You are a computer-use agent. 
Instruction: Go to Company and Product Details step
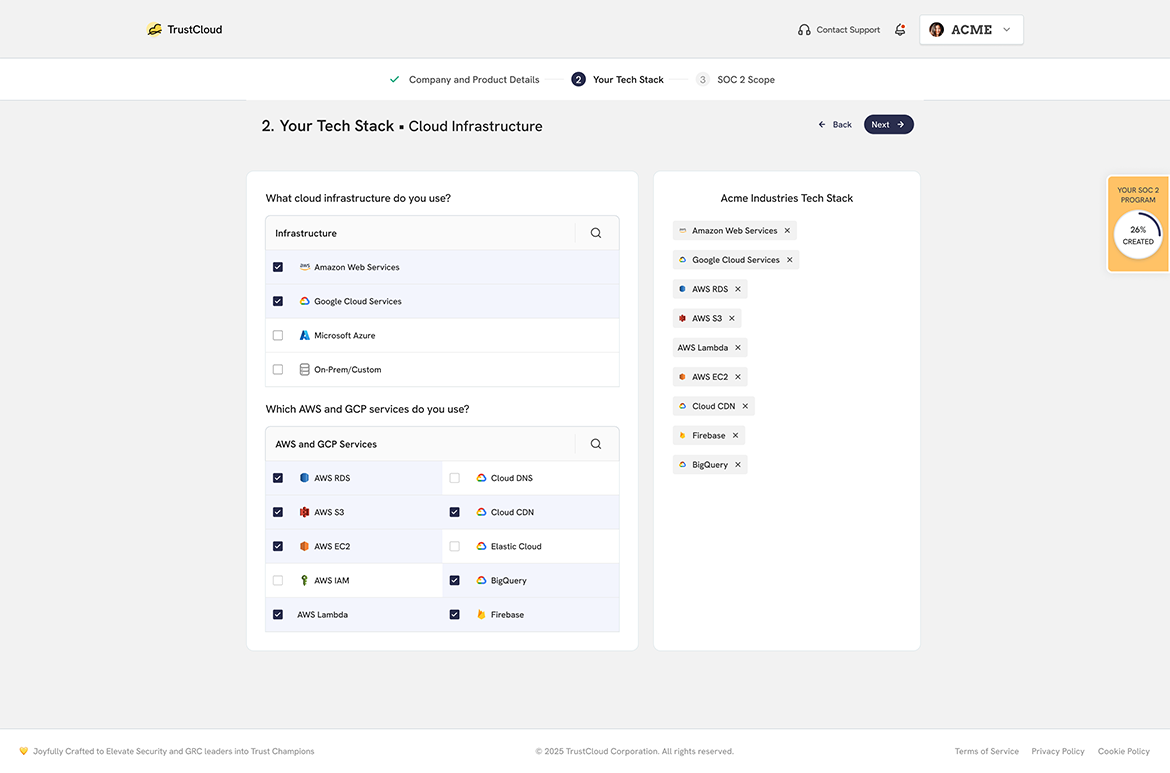474,80
